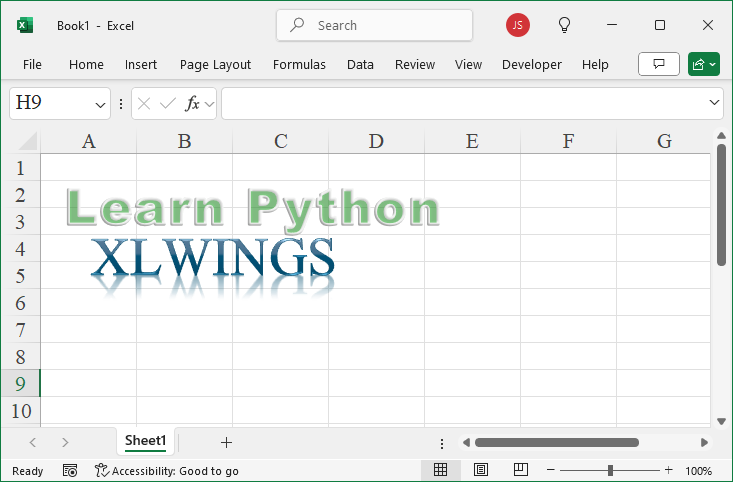Switch to Normal view
733x482 pixels.
[x=440, y=469]
